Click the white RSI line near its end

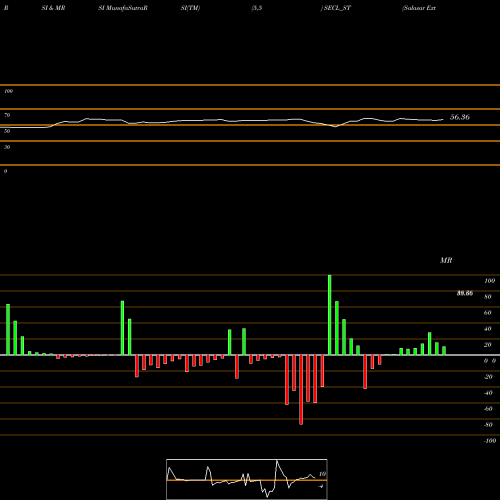tap(441, 120)
